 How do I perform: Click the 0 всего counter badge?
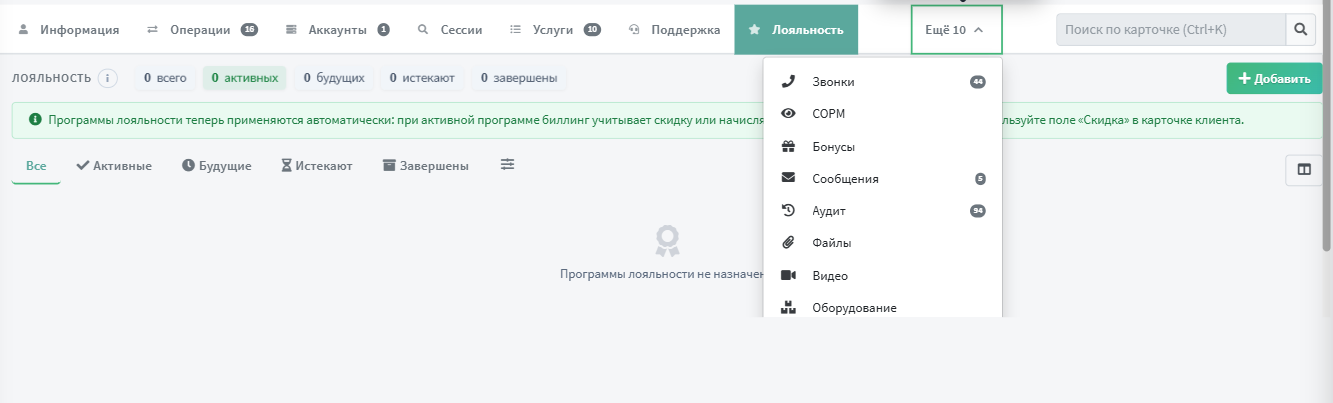point(165,78)
